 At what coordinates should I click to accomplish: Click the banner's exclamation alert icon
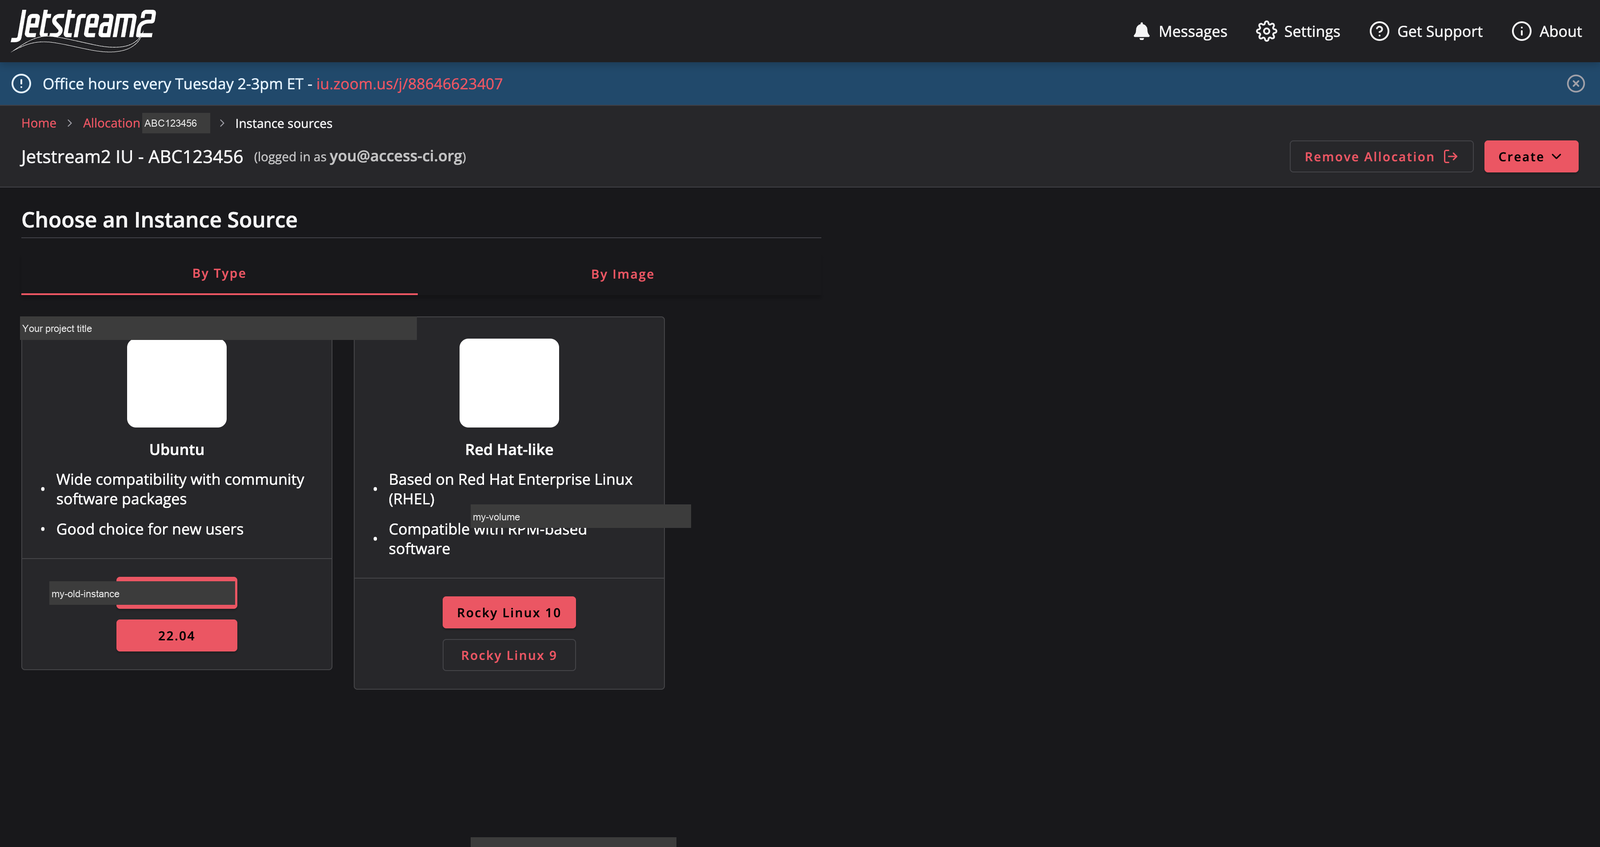coord(21,84)
